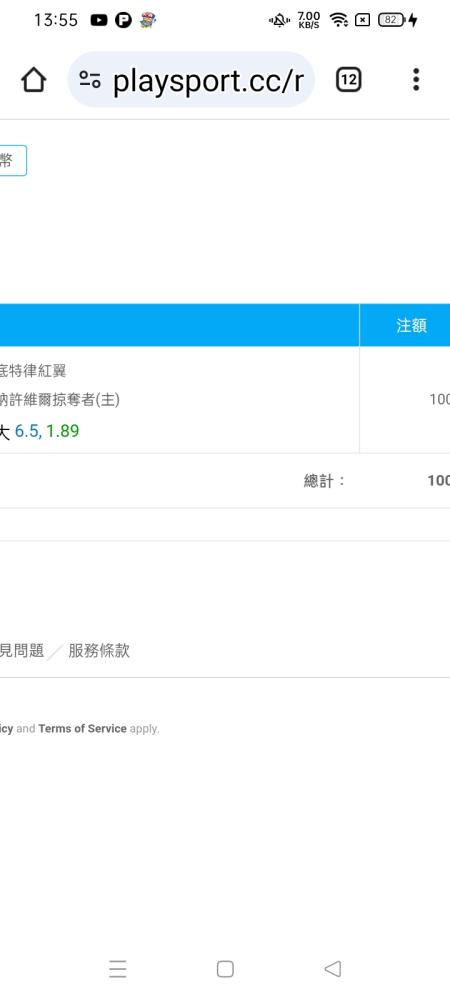Follow the Terms of Service link
Screen dimensions: 450x1000
coord(82,728)
